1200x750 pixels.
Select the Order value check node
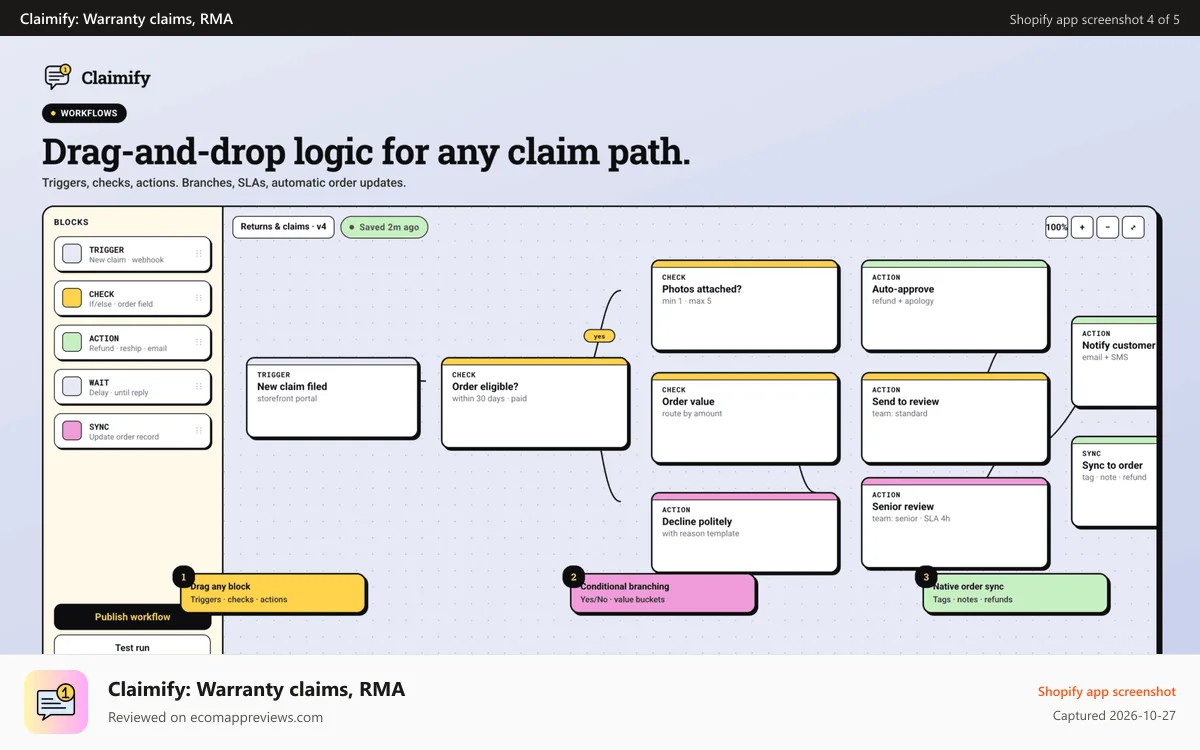745,418
